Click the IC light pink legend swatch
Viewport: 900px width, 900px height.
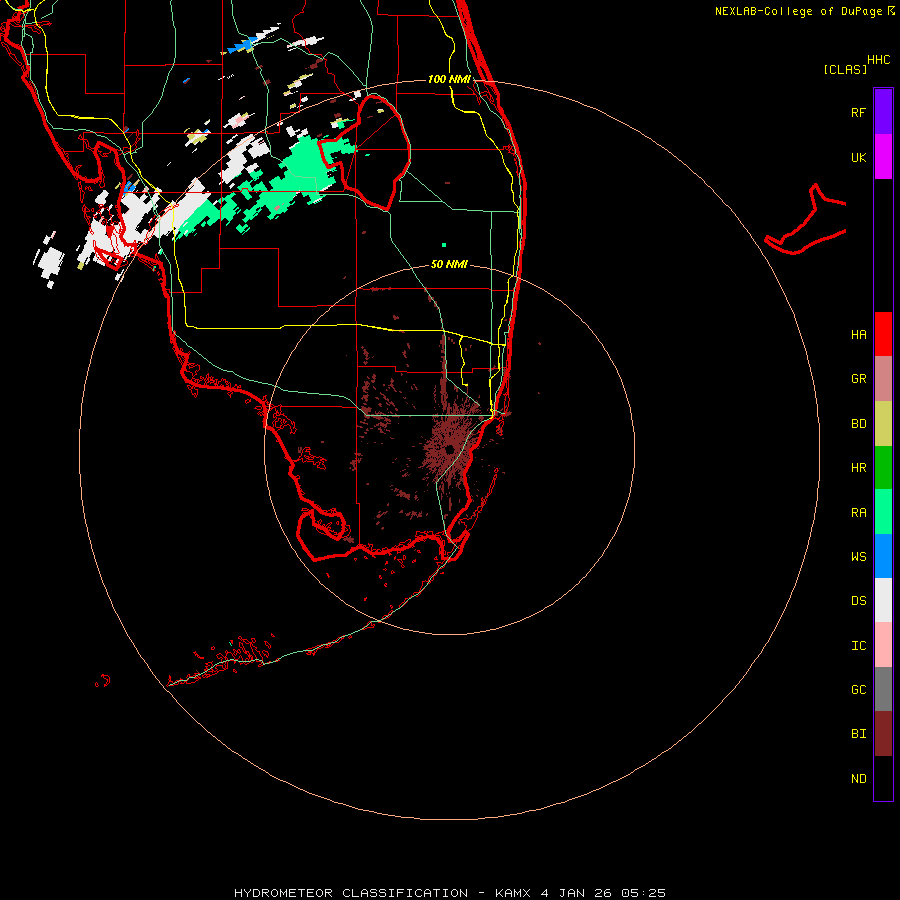pyautogui.click(x=883, y=645)
